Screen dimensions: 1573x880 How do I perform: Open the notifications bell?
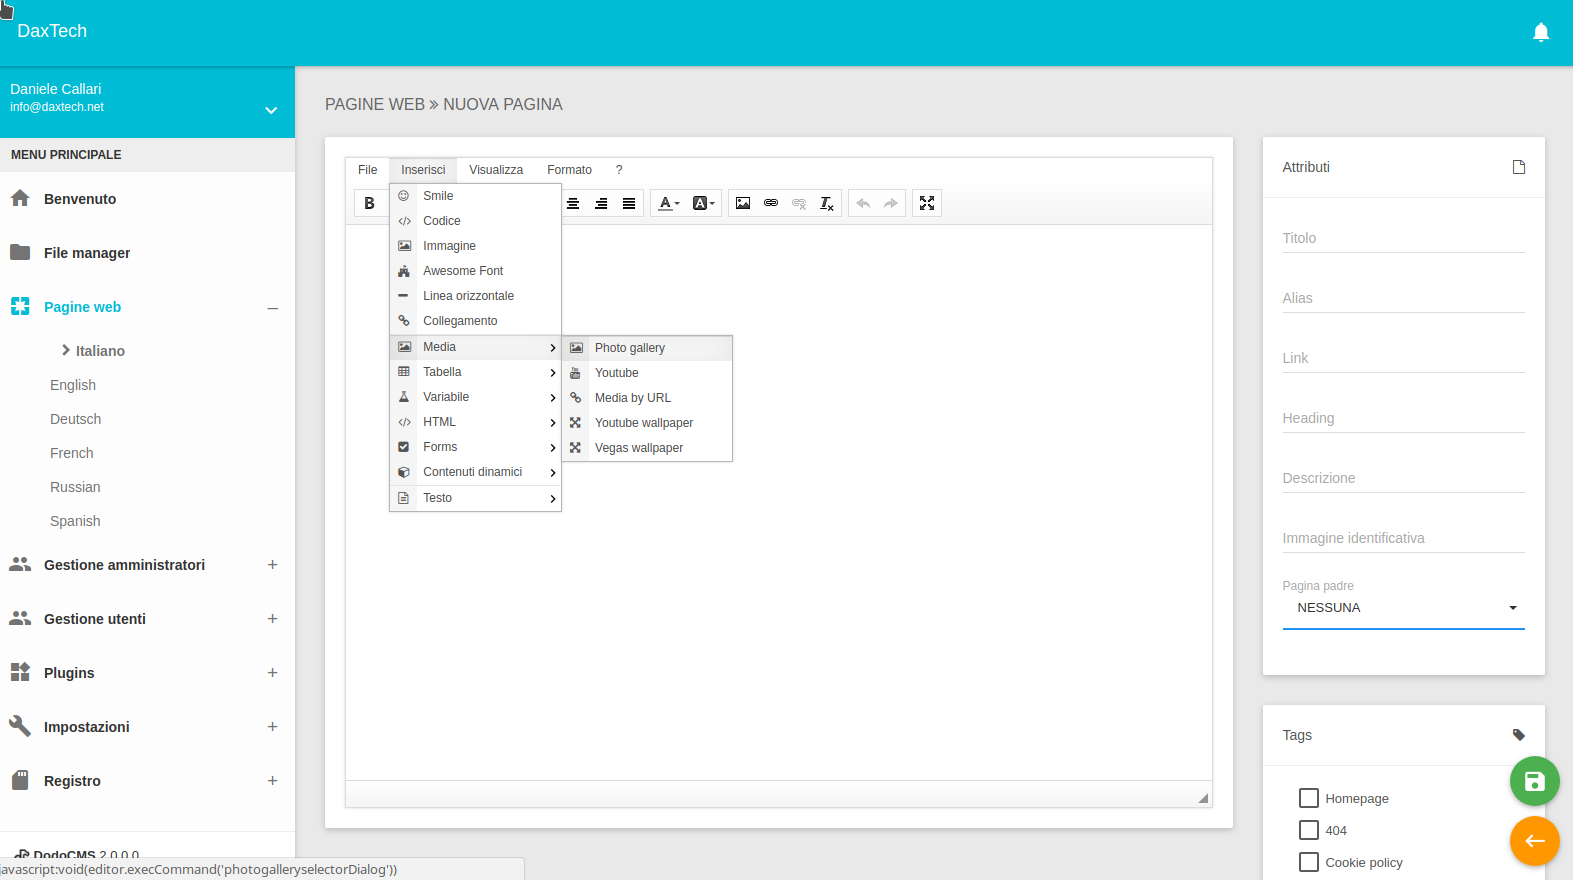(1541, 32)
